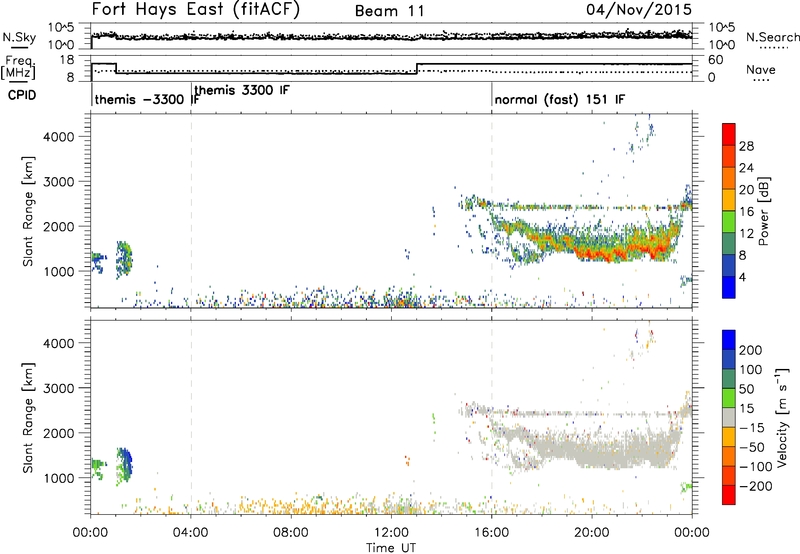Click the blue bottom of power color bar
Viewport: 800px width, 554px height.
point(729,287)
